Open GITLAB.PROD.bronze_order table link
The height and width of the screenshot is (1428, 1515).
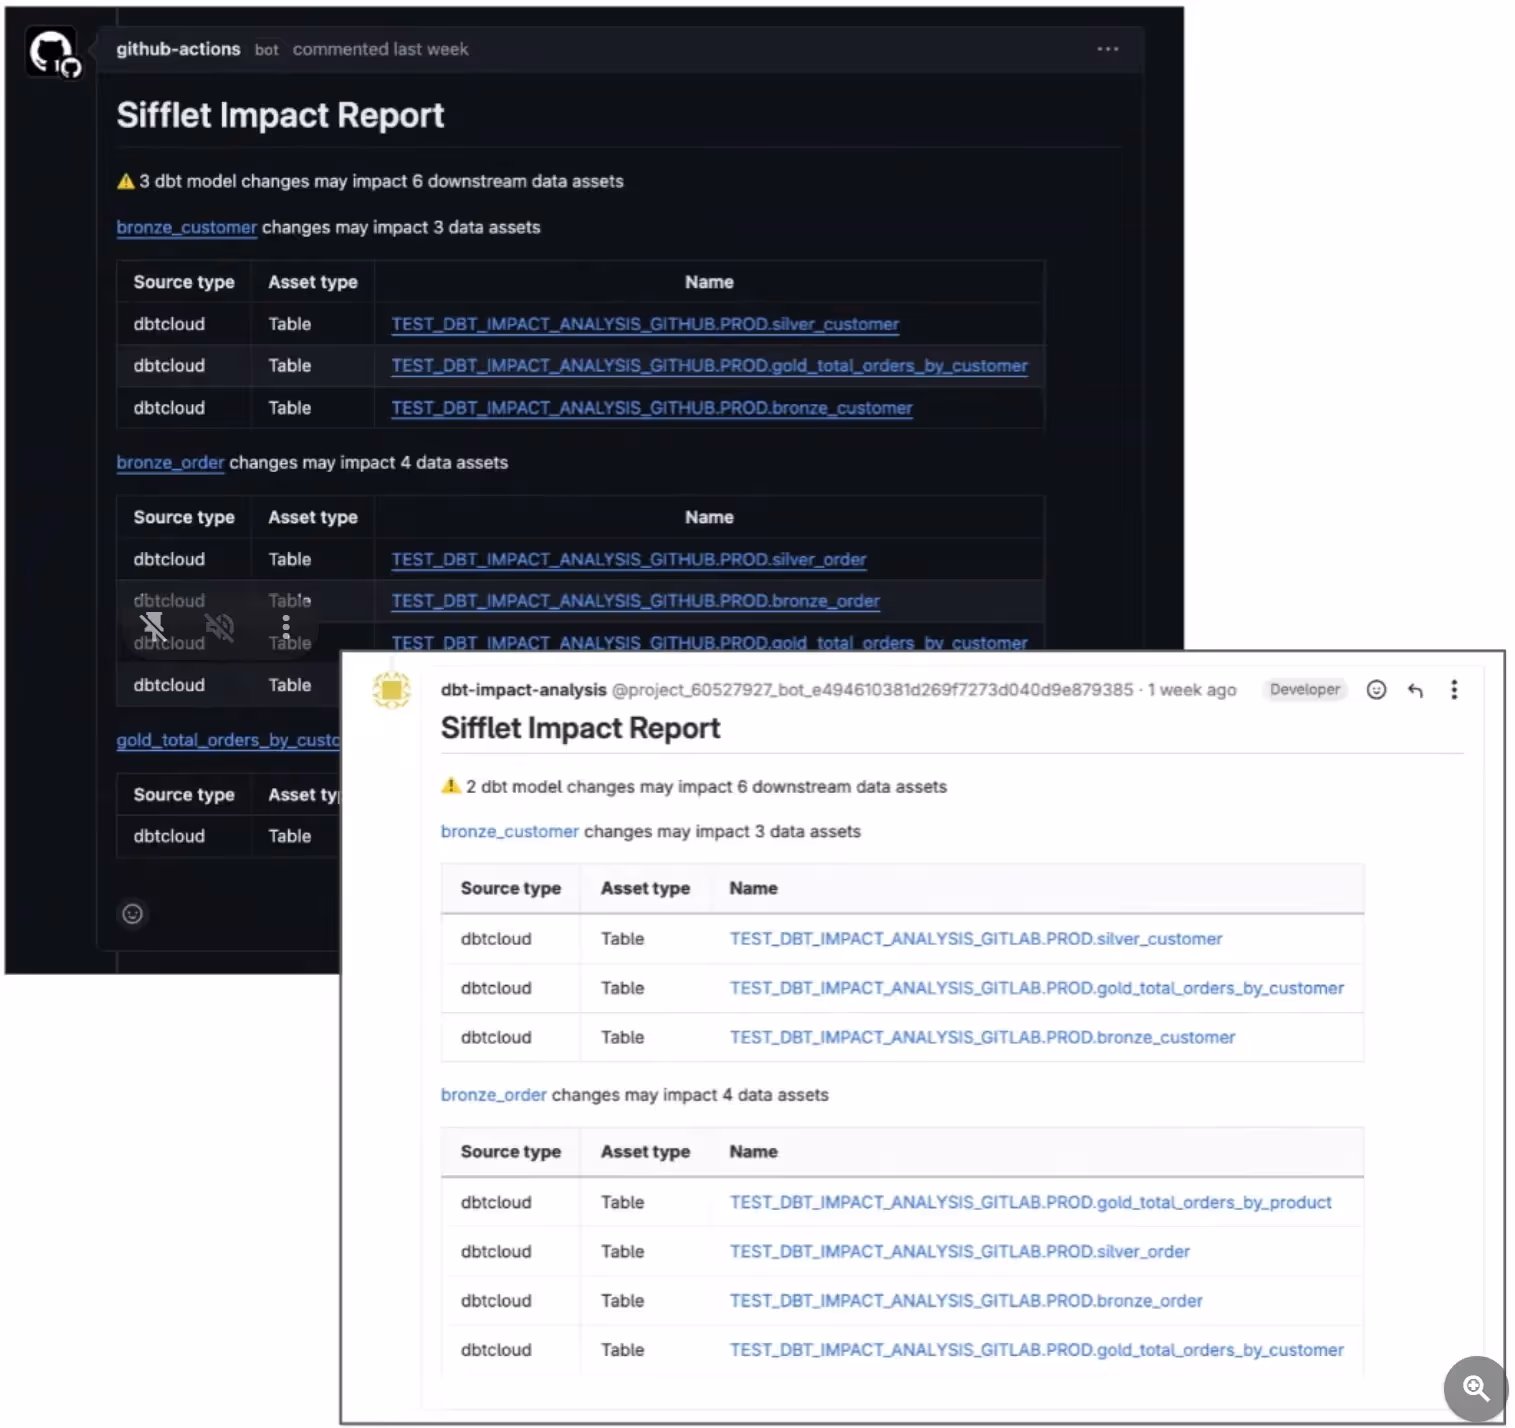tap(966, 1301)
